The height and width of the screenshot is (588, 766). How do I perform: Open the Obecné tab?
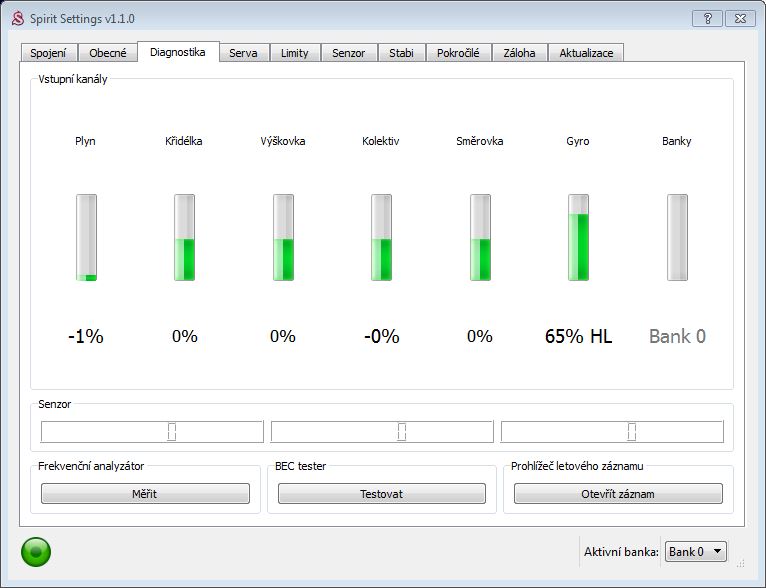point(108,53)
